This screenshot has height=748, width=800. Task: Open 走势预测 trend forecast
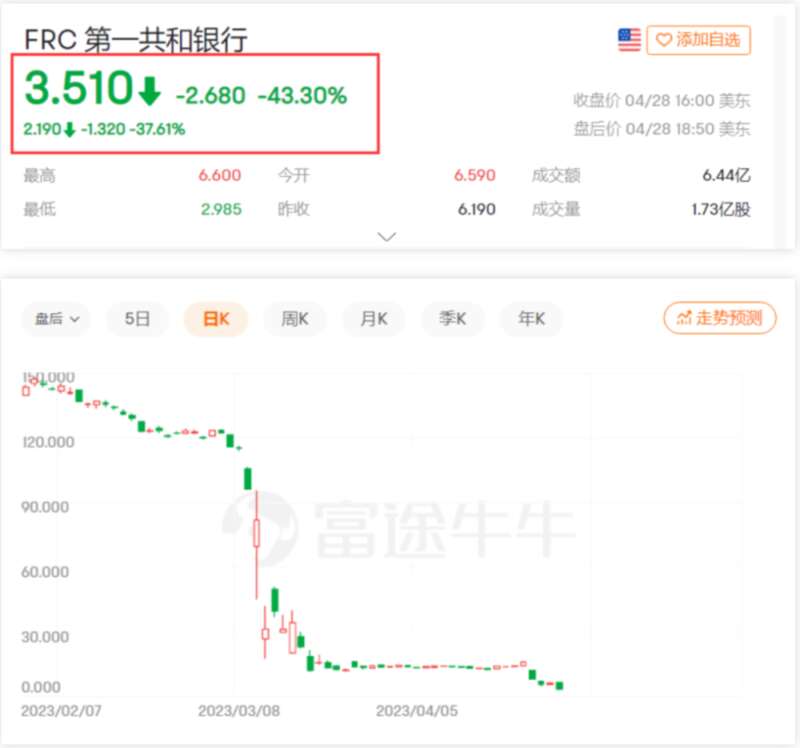click(x=720, y=318)
